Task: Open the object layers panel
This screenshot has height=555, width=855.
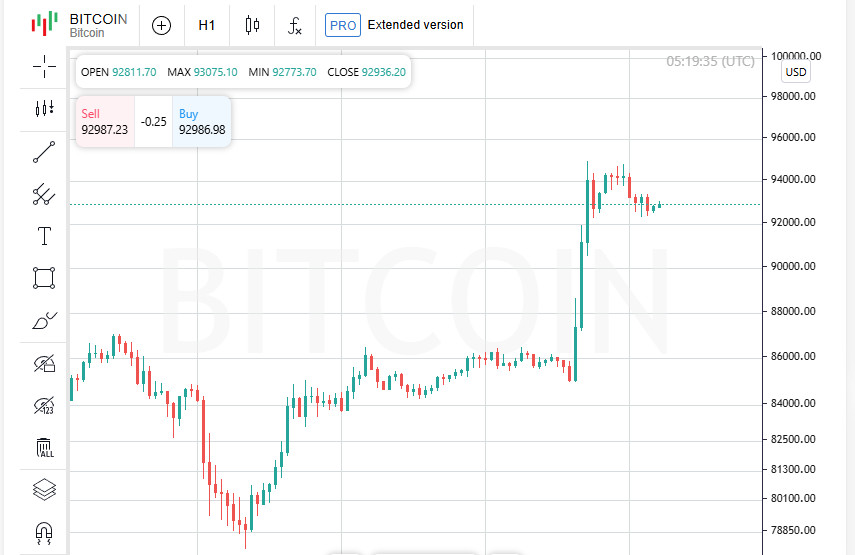Action: [x=44, y=489]
